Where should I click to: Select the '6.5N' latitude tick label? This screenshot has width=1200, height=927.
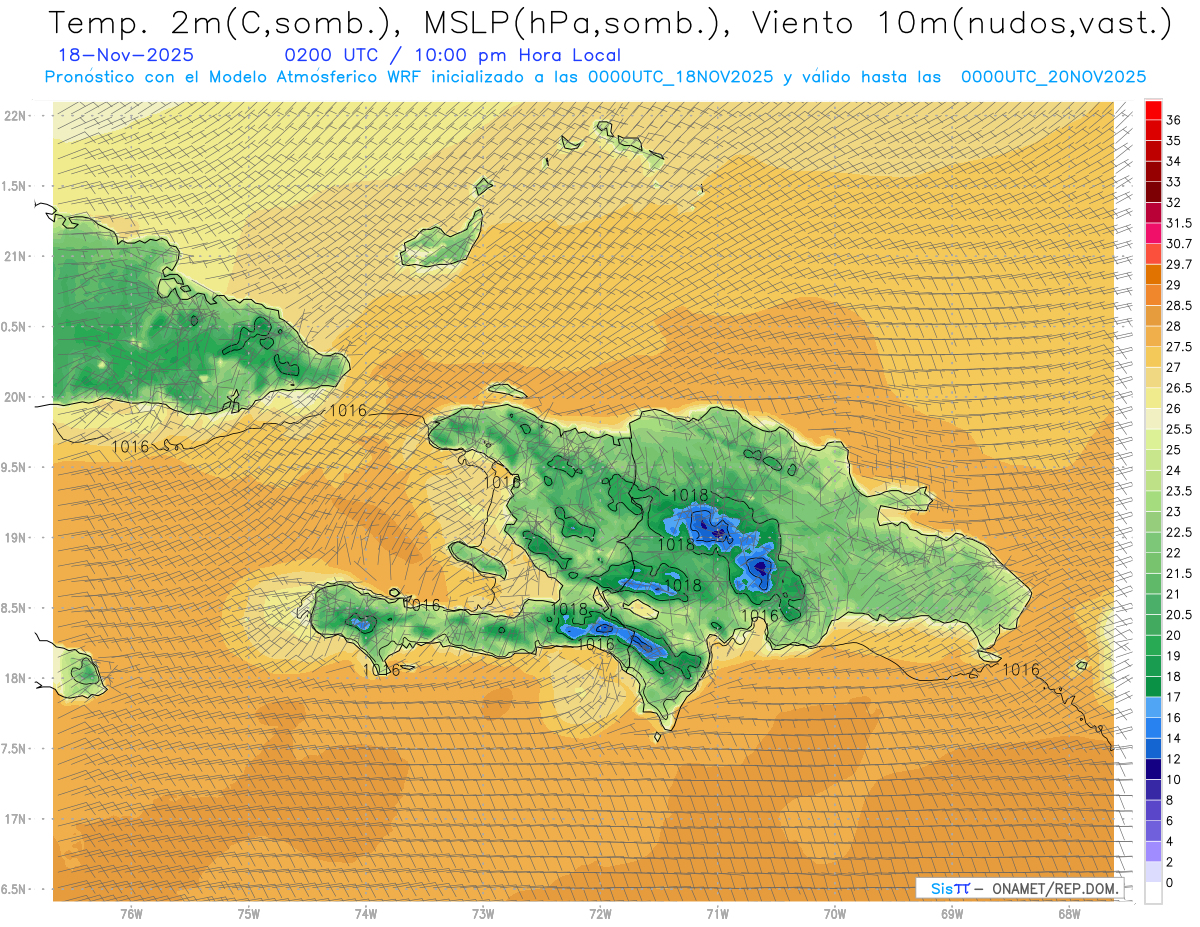pos(13,889)
